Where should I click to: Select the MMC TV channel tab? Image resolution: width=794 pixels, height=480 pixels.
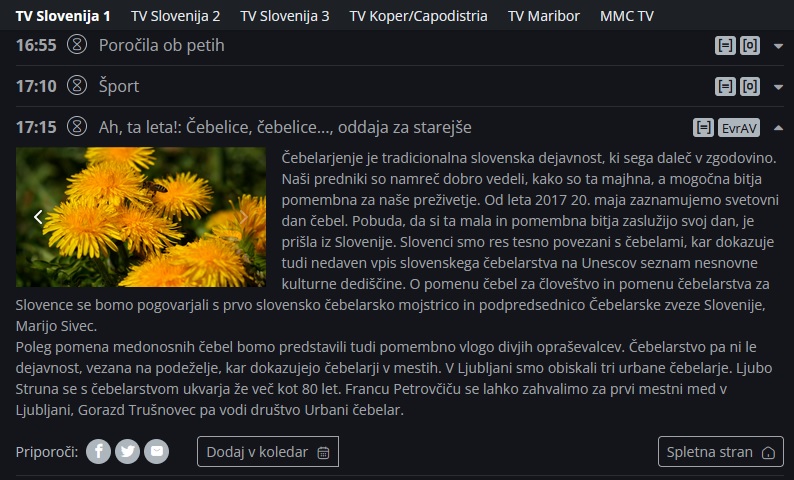point(627,16)
